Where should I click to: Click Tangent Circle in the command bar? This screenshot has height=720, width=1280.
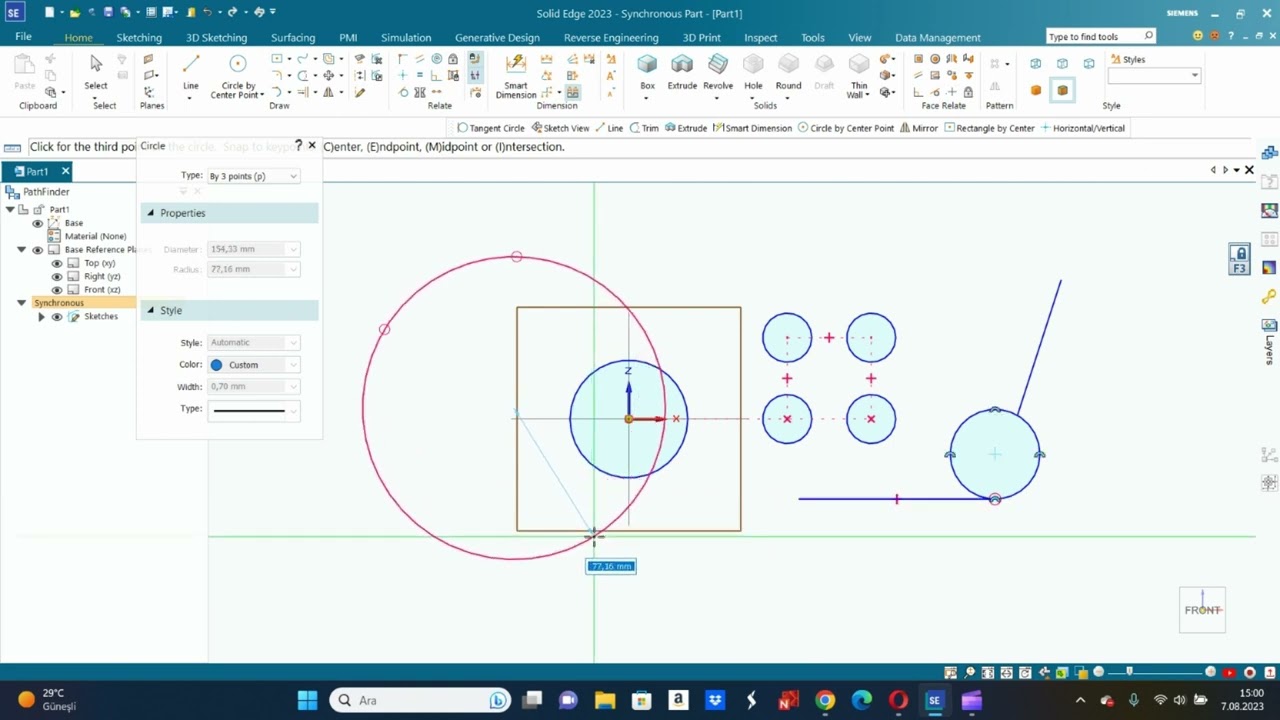(x=491, y=128)
